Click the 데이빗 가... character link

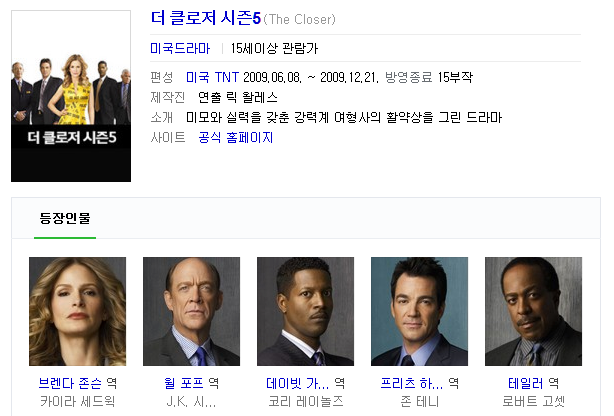(298, 383)
